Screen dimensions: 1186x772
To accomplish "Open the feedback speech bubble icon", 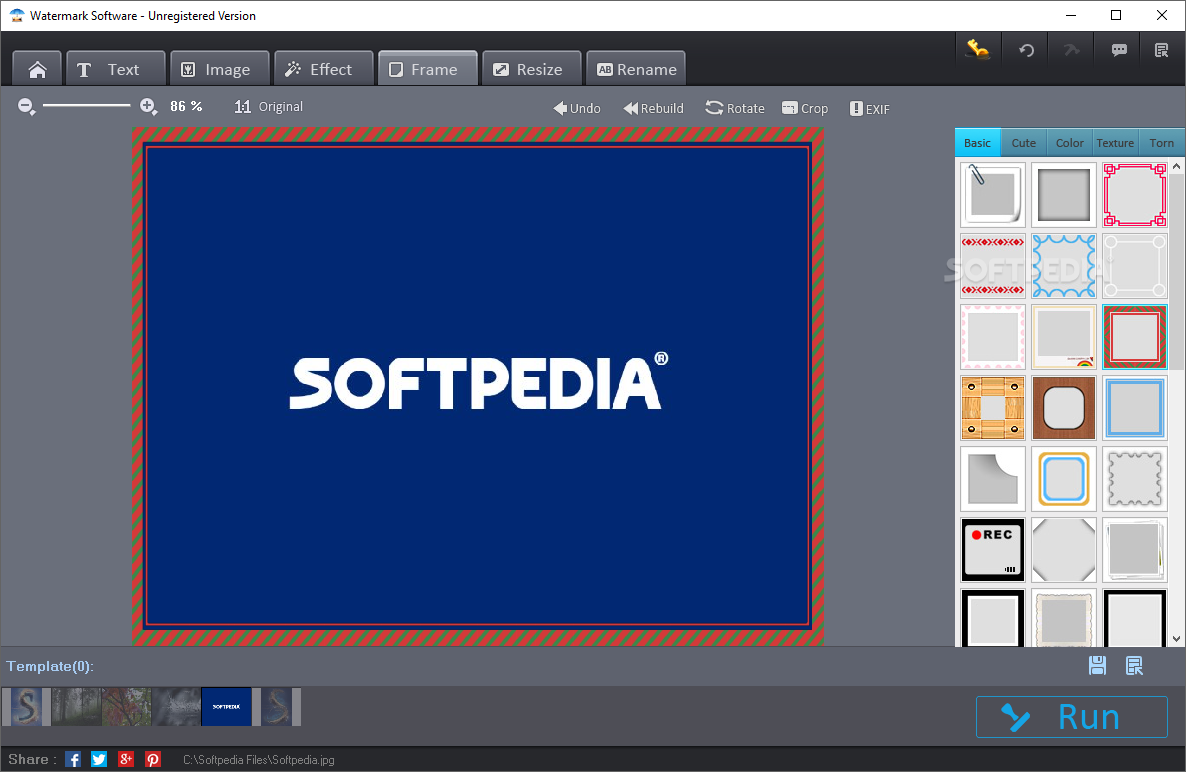I will pyautogui.click(x=1119, y=50).
